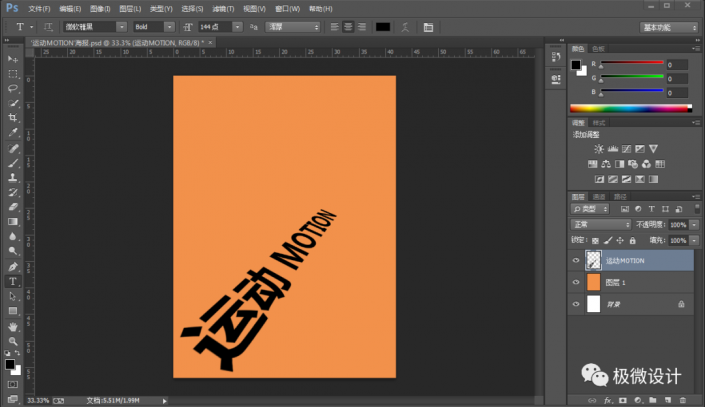Select the Blur tool

click(x=13, y=237)
